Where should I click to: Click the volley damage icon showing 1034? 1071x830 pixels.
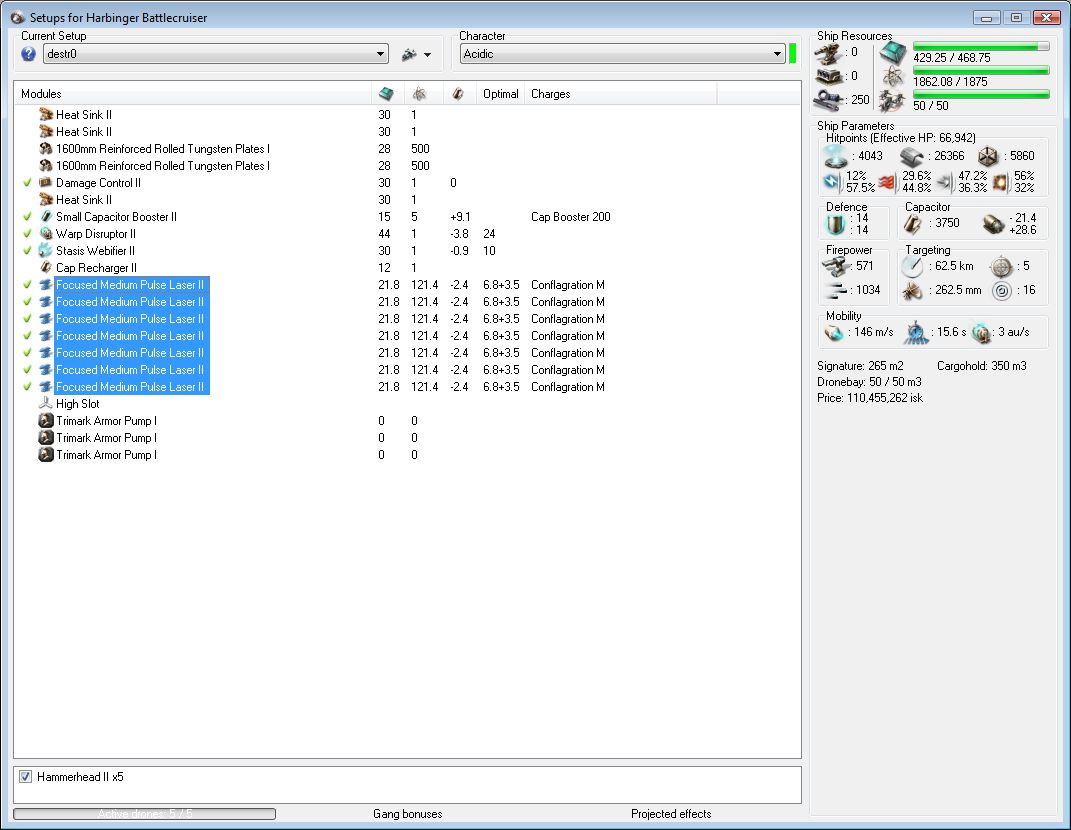pyautogui.click(x=836, y=290)
